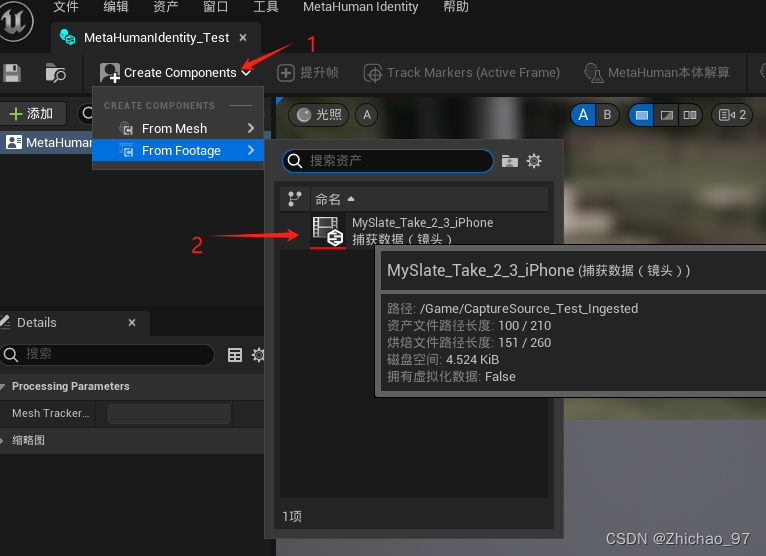
Task: Select MySlate_Take_2_3_iPhone footage asset
Action: [414, 231]
